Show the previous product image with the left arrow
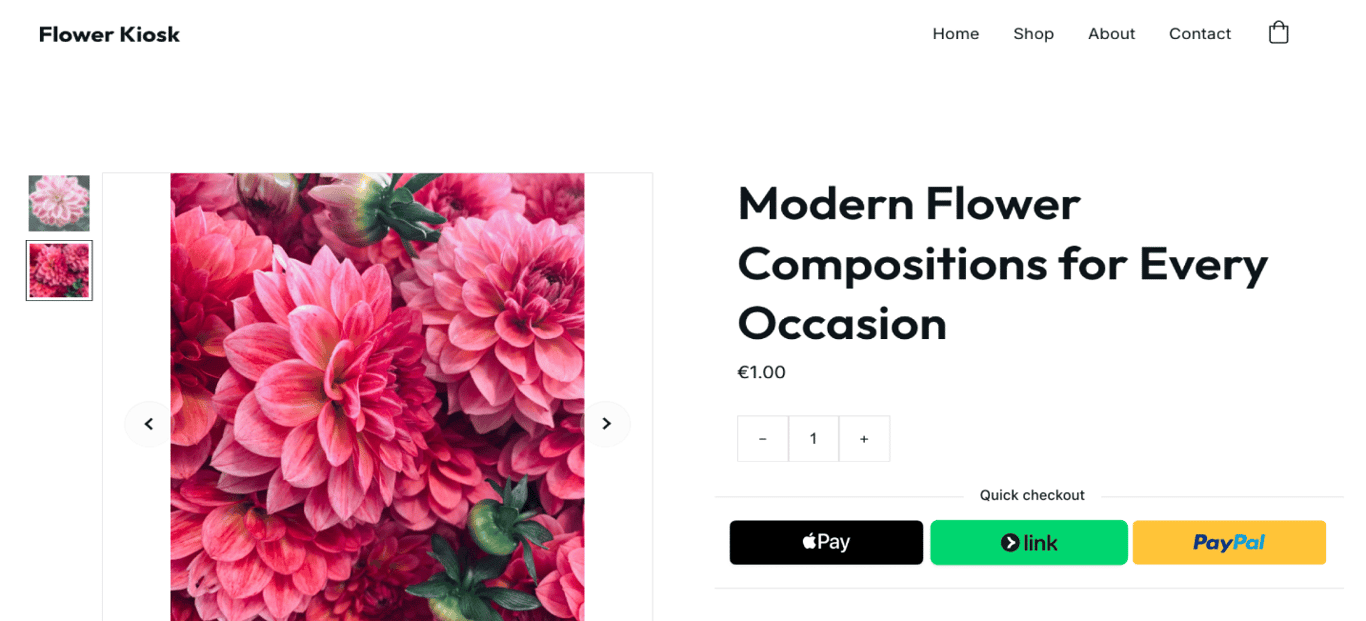 click(x=149, y=423)
